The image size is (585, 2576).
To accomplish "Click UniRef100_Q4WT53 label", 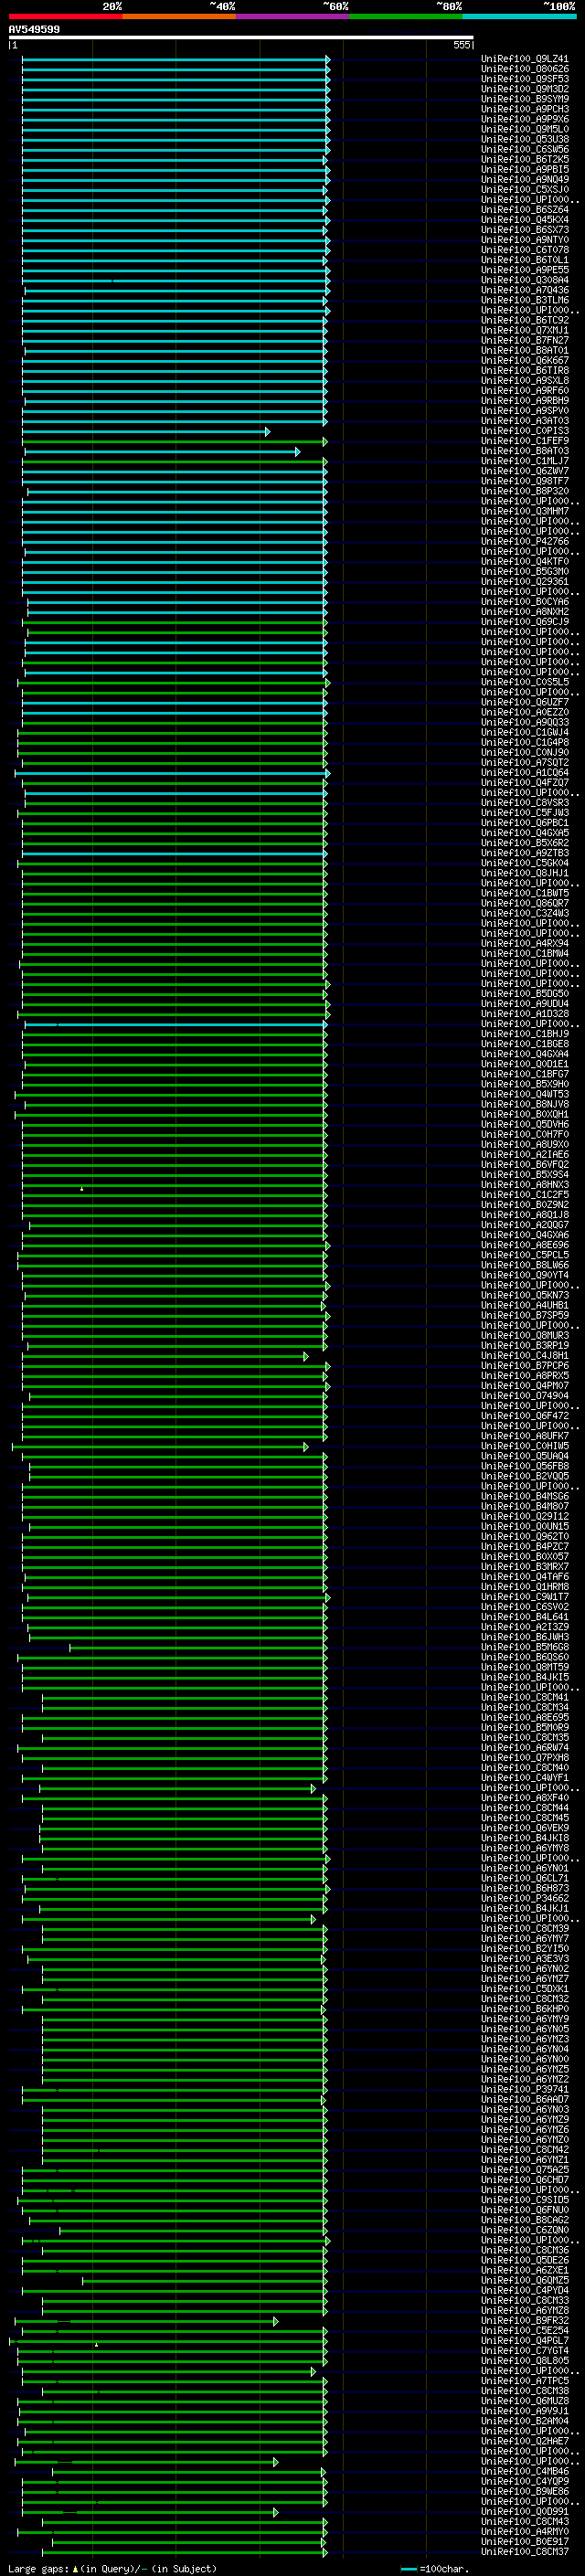I will click(525, 1094).
